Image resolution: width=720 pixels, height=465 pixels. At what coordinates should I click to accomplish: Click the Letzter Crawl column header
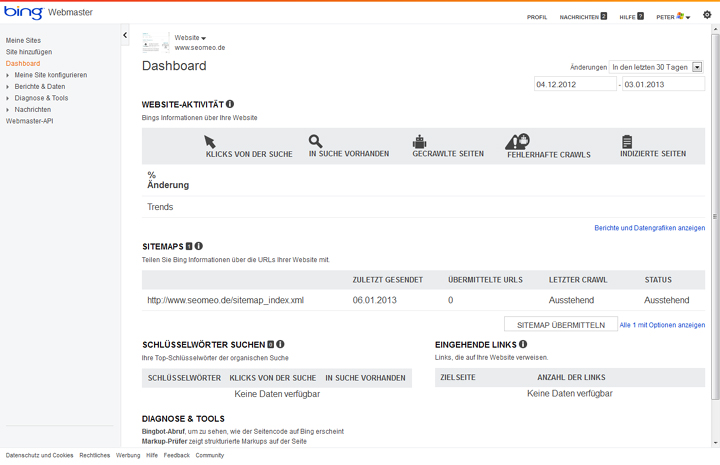point(578,280)
